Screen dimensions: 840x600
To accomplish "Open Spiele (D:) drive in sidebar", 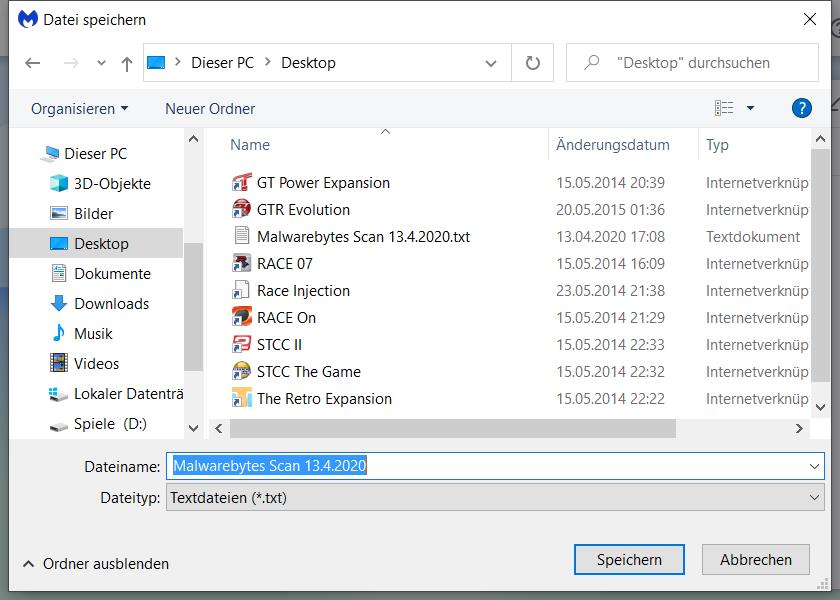I will point(110,424).
